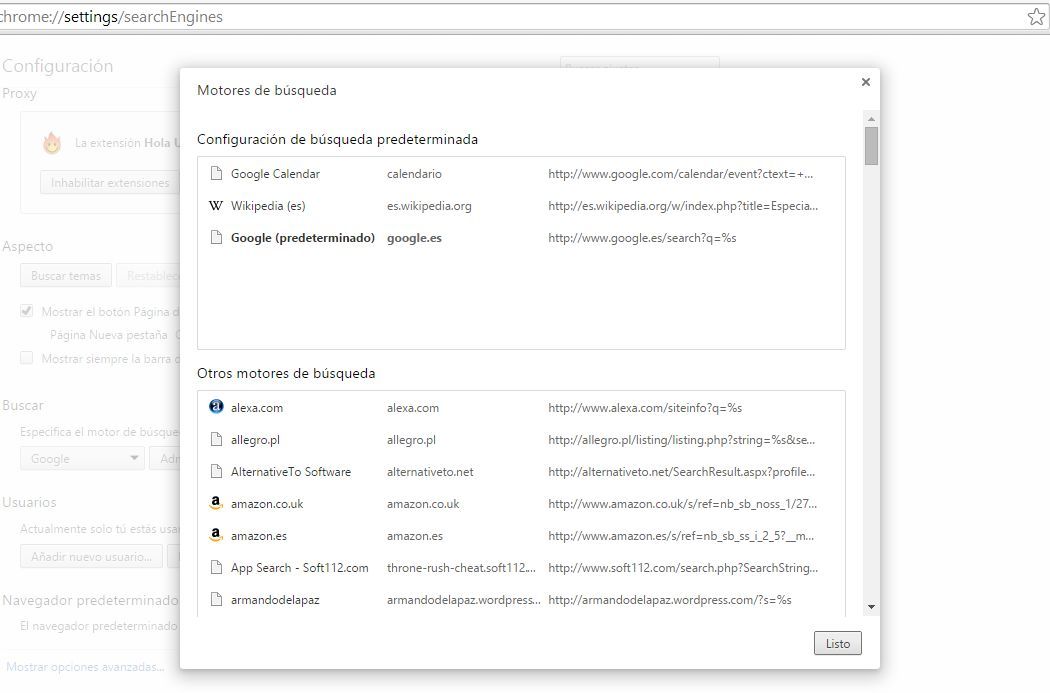Image resolution: width=1050 pixels, height=693 pixels.
Task: Click the bookmark star icon in address bar
Action: coord(1036,17)
